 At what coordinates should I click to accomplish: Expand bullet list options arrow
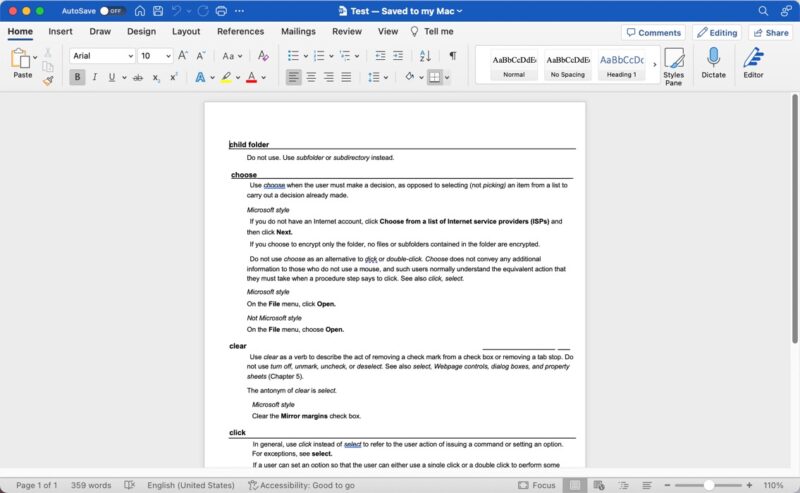click(306, 56)
